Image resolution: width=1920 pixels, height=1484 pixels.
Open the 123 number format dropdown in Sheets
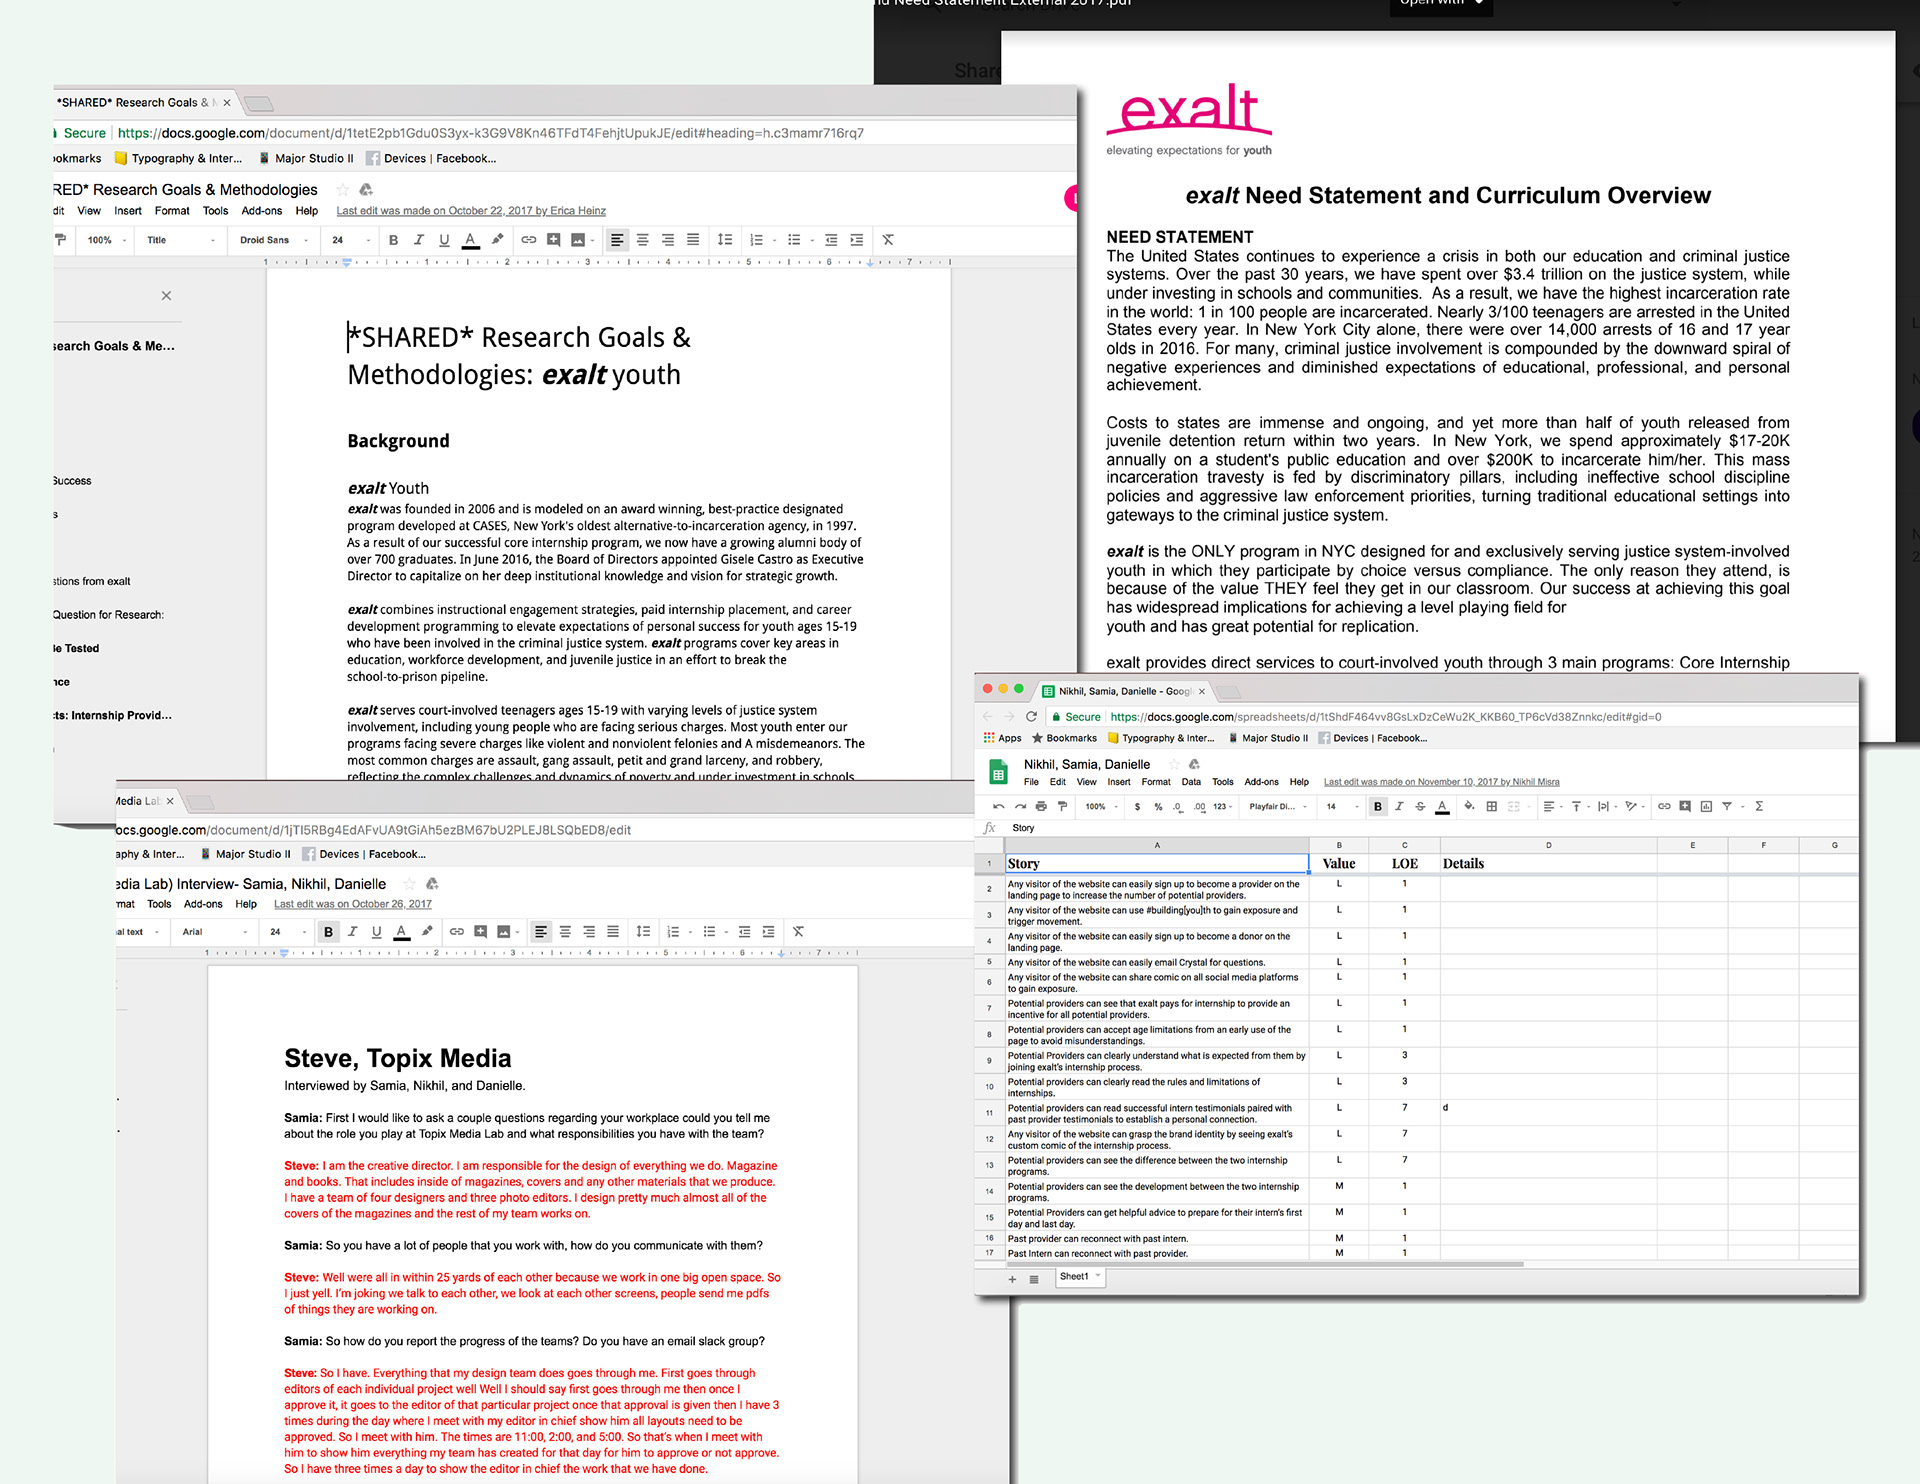click(x=1223, y=806)
